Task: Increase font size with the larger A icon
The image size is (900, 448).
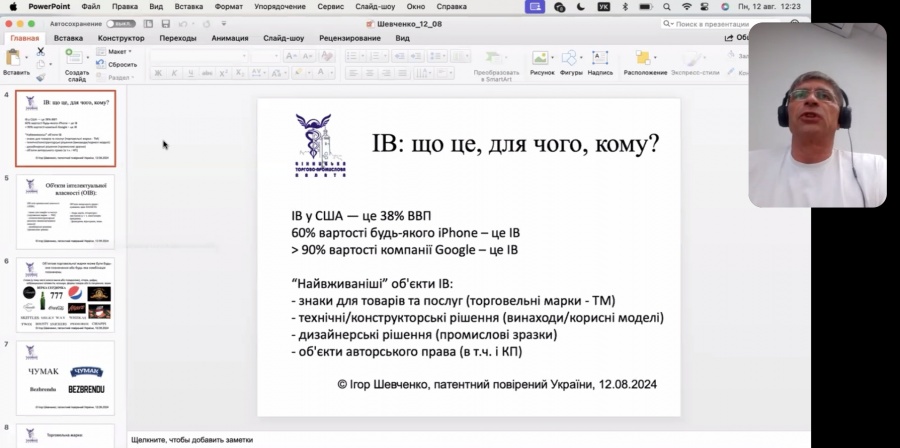Action: coord(291,56)
